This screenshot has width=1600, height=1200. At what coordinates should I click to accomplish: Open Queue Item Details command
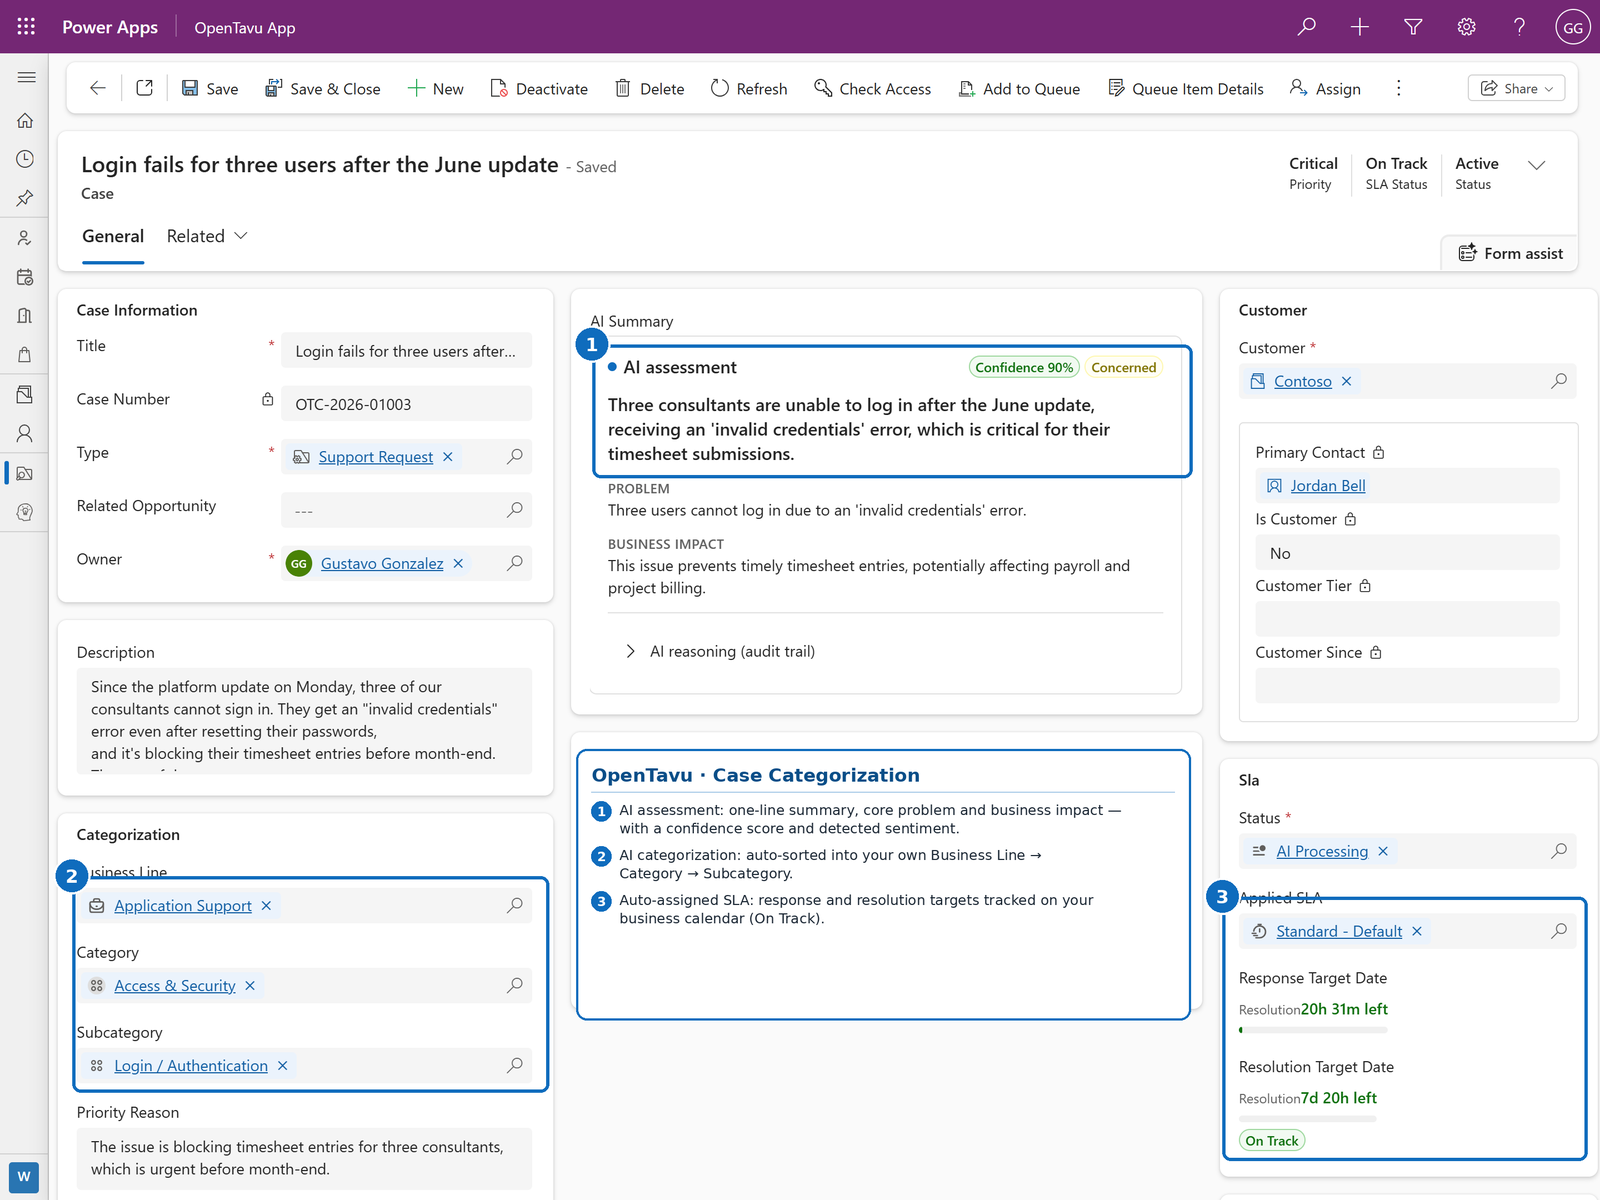[x=1186, y=89]
